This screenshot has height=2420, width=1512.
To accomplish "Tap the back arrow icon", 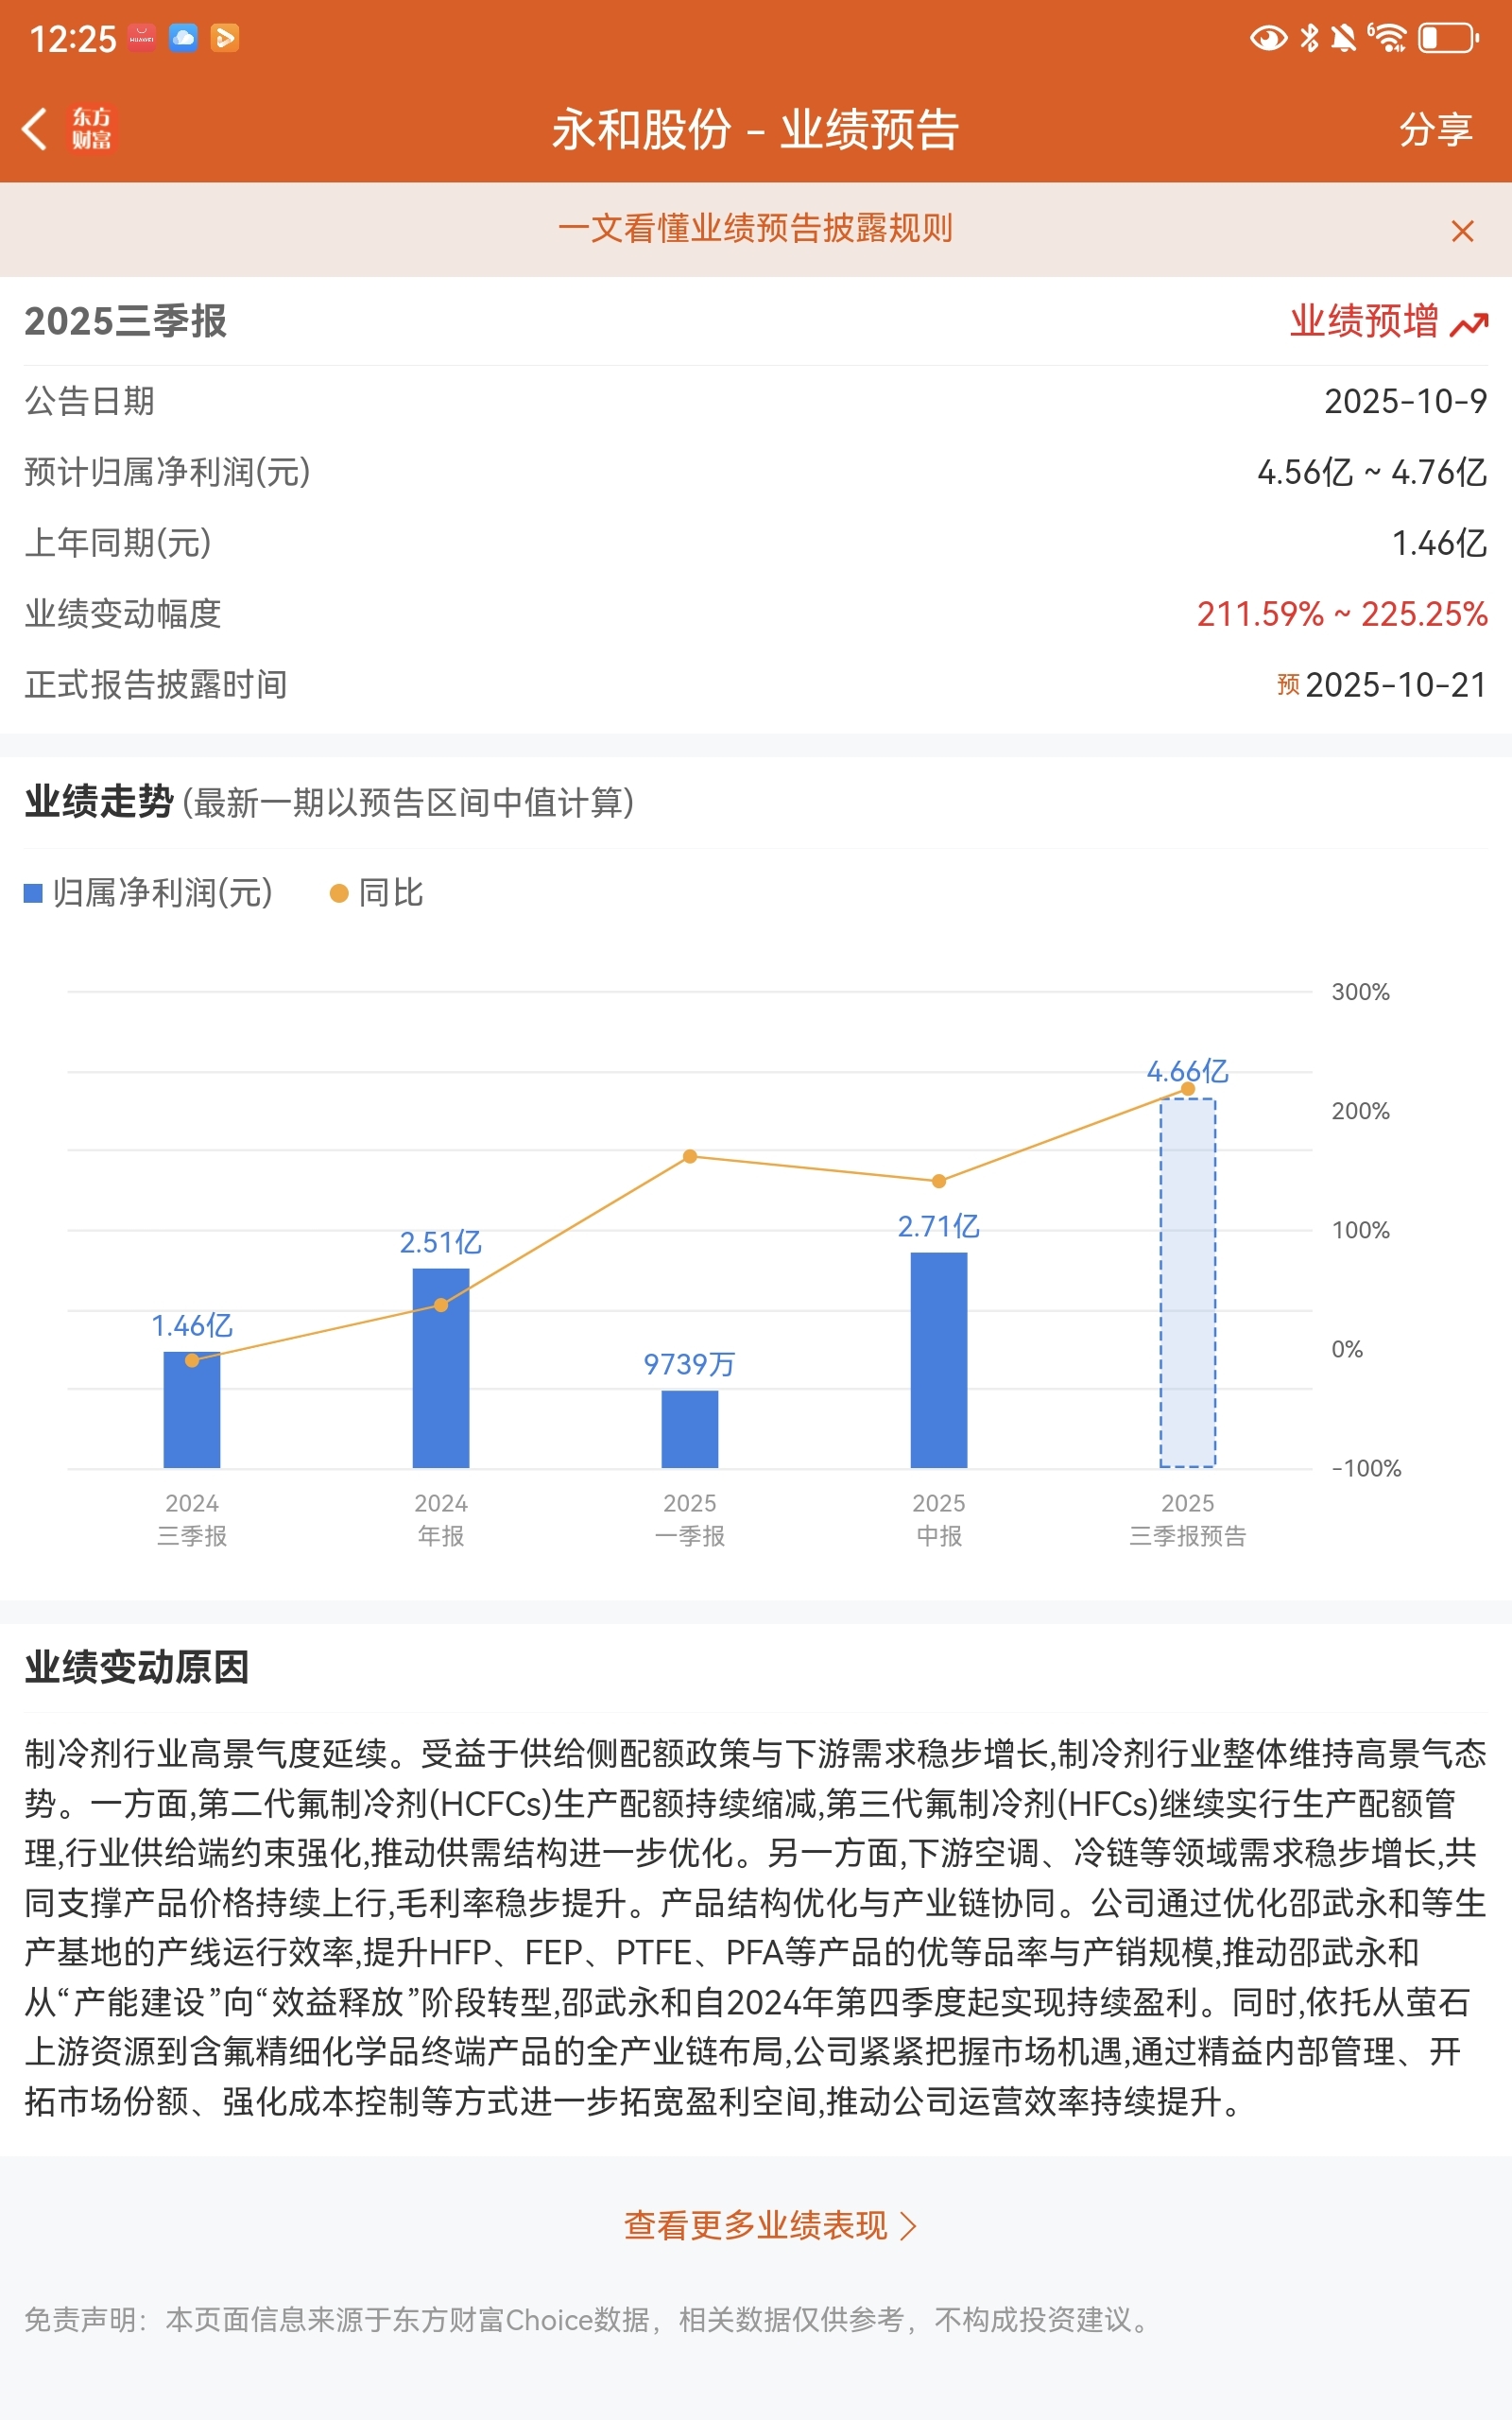I will tap(35, 129).
